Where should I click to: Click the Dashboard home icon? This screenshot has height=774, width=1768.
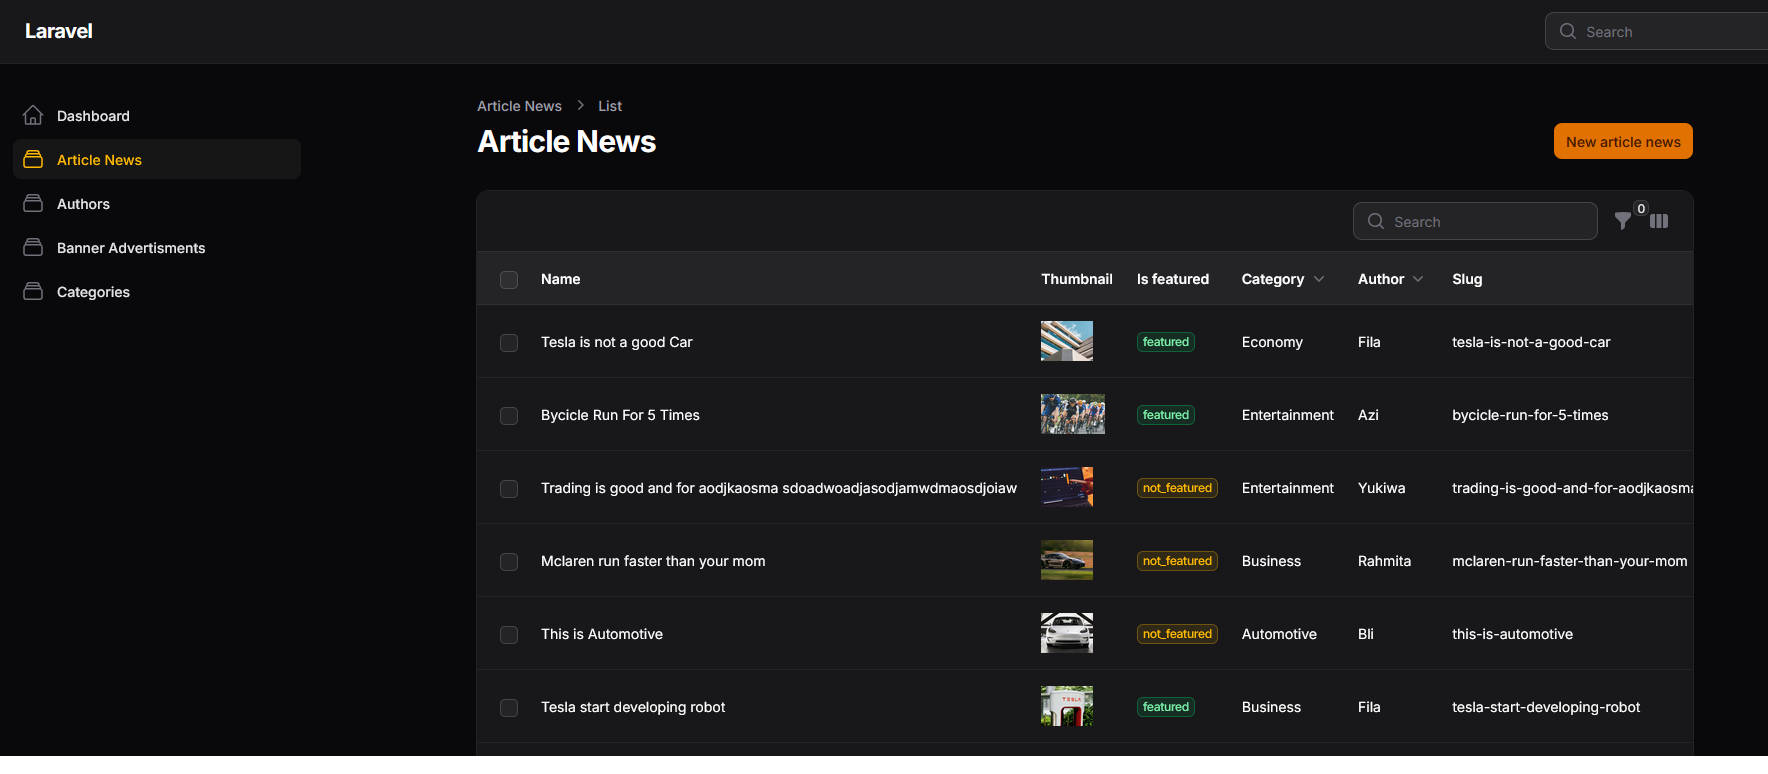point(33,116)
